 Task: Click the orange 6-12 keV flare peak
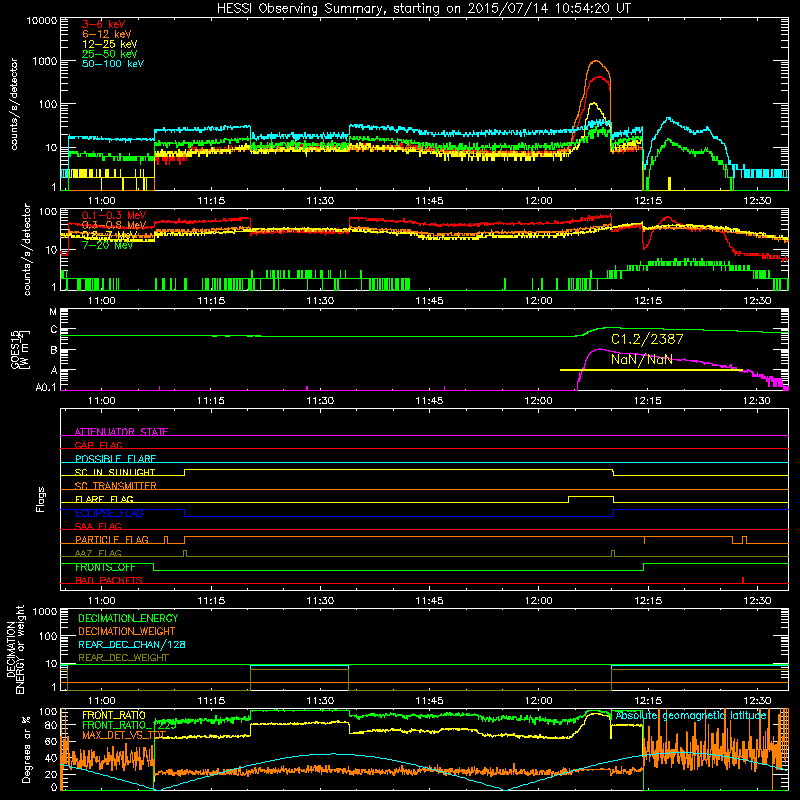[596, 61]
